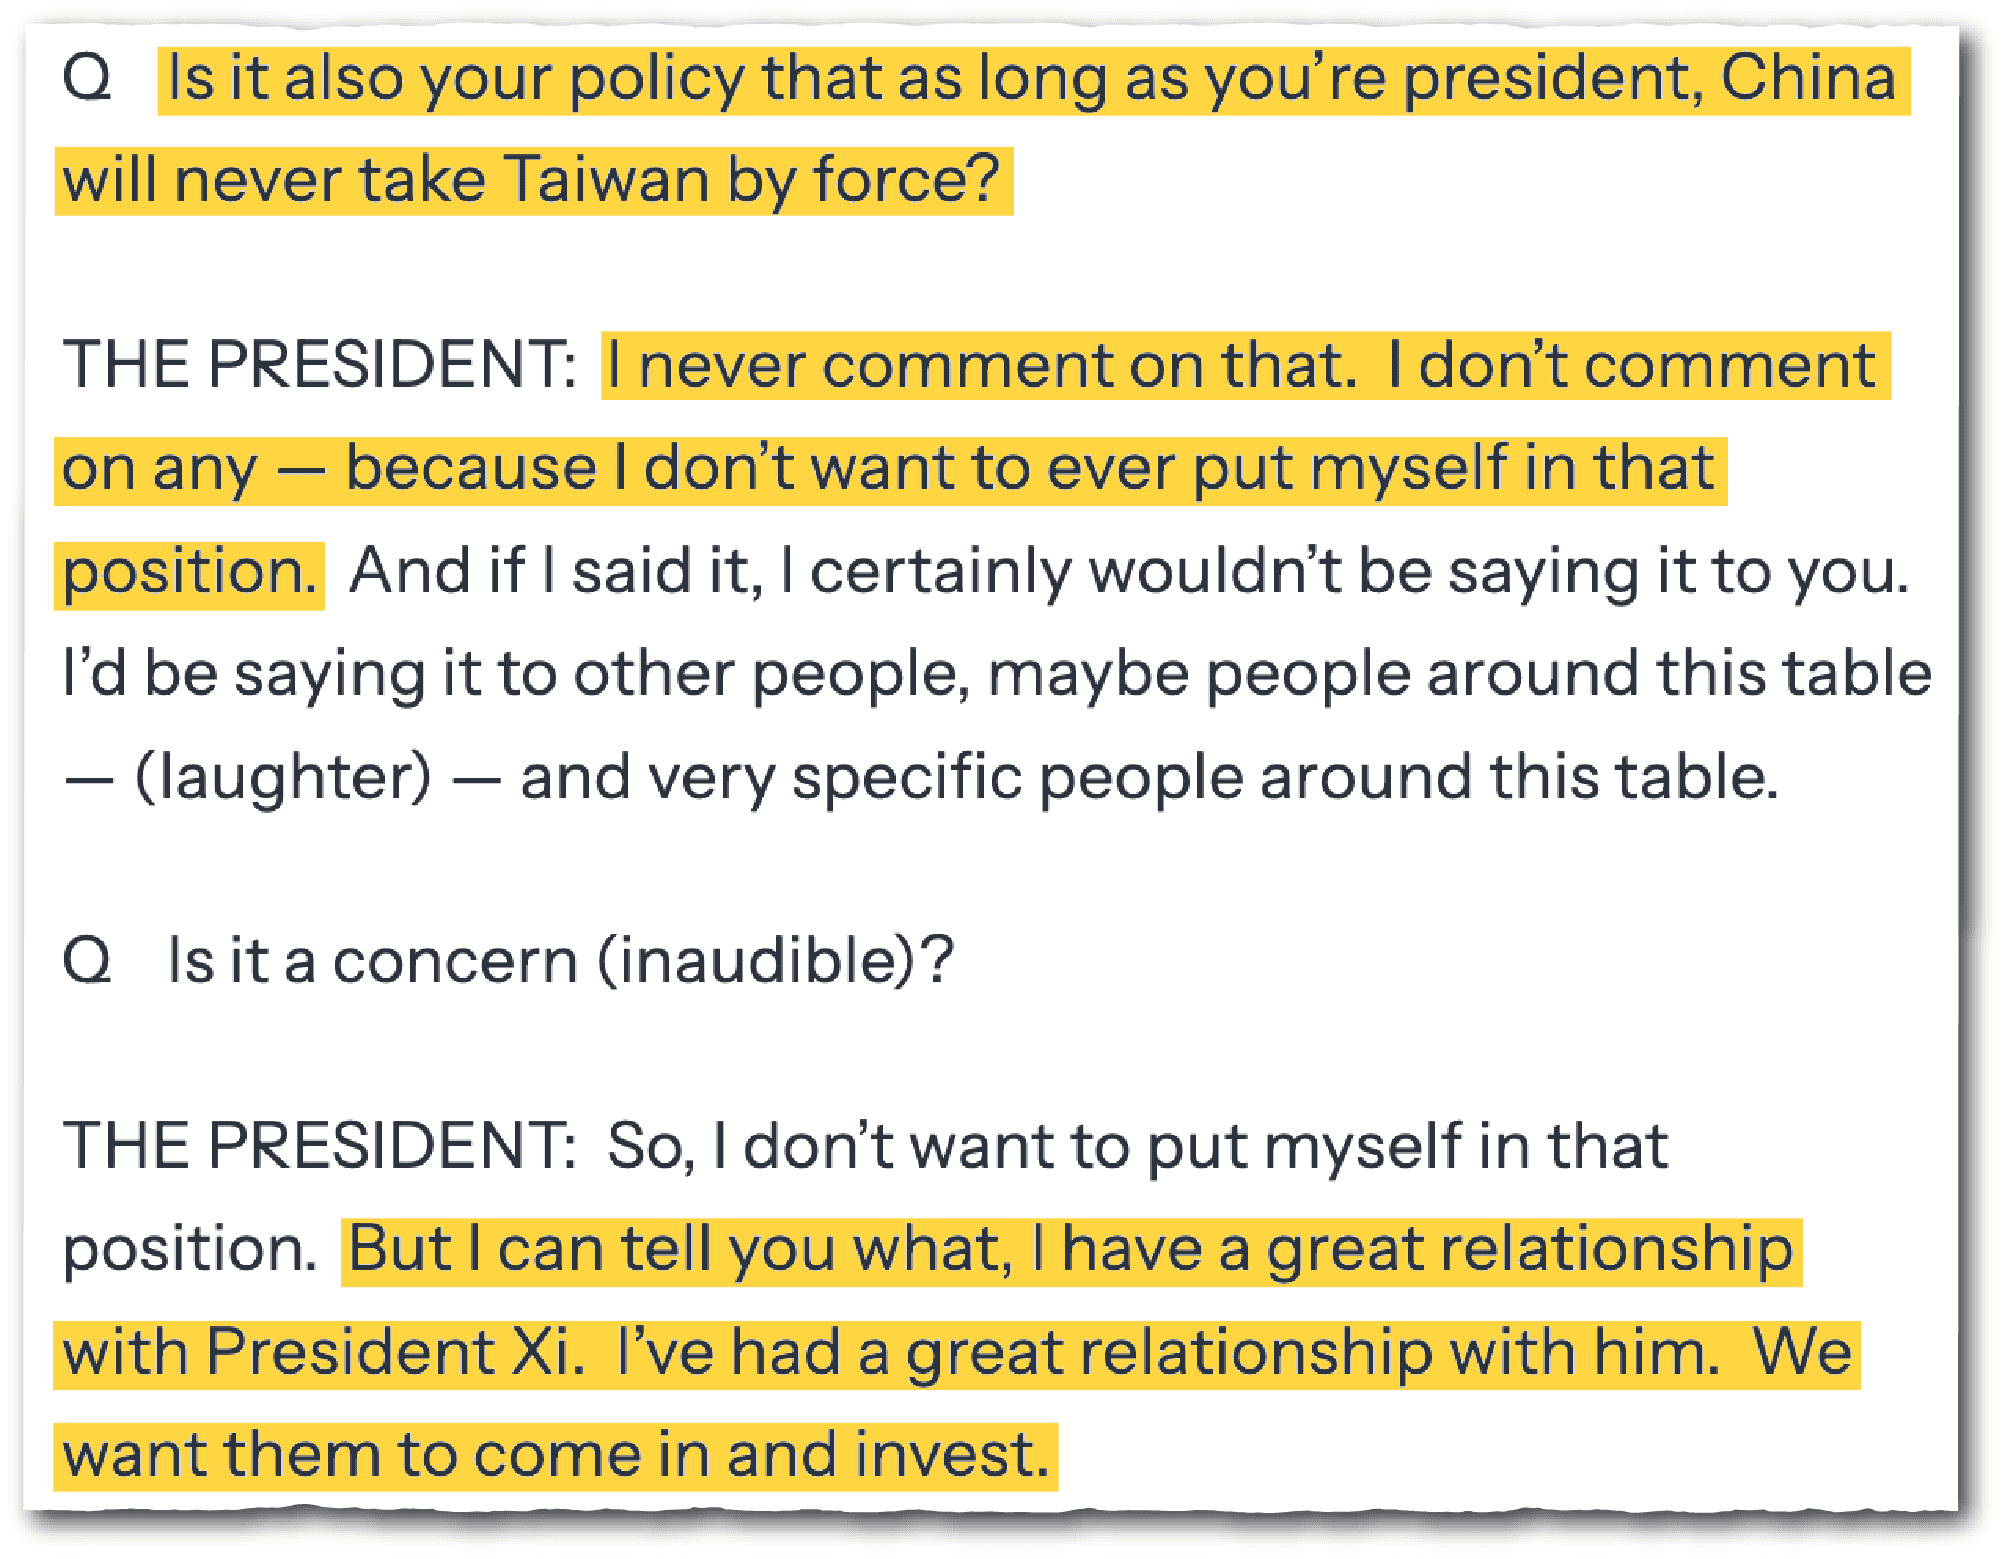This screenshot has height=1559, width=2006.
Task: Click the second 'Q' before 'Is it a concern'
Action: 87,961
